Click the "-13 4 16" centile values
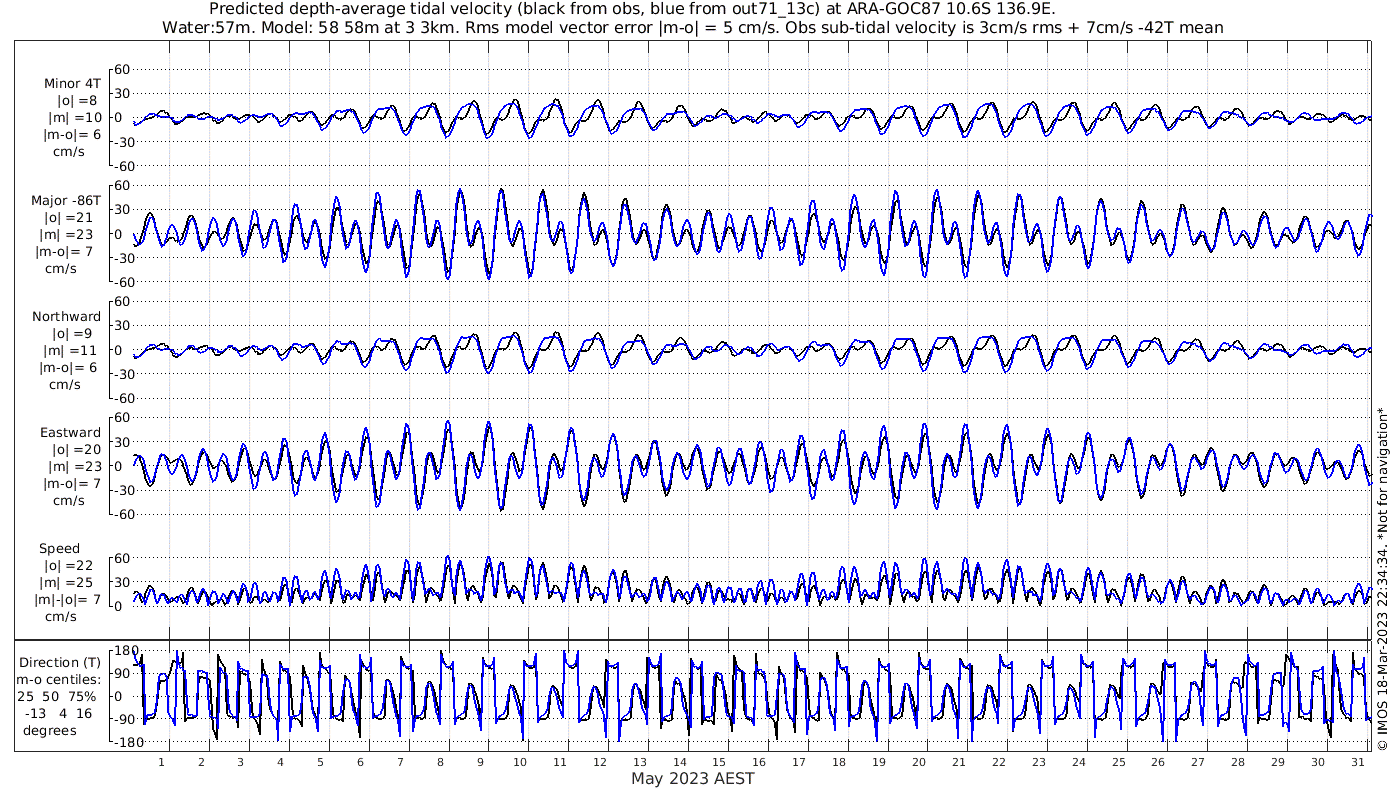This screenshot has height=800, width=1400. tap(56, 713)
